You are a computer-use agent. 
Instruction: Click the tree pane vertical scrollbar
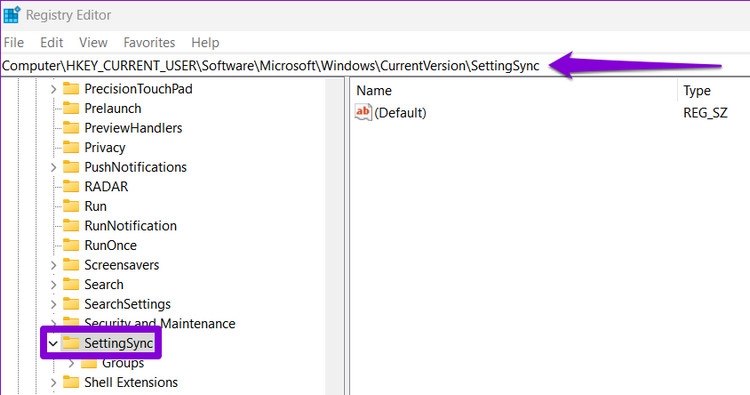pos(334,237)
